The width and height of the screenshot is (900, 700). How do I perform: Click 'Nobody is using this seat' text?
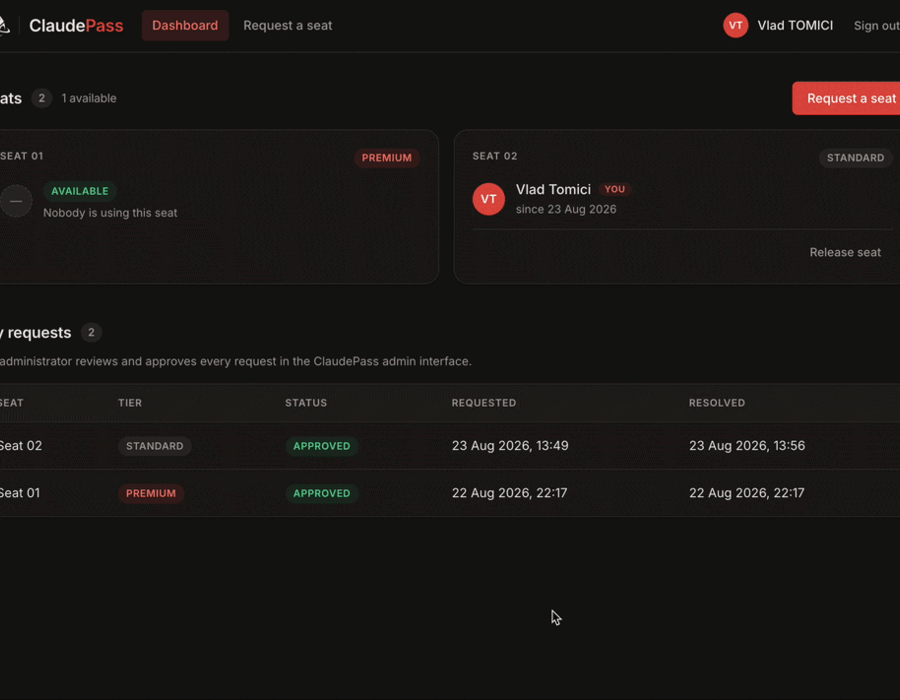tap(110, 213)
